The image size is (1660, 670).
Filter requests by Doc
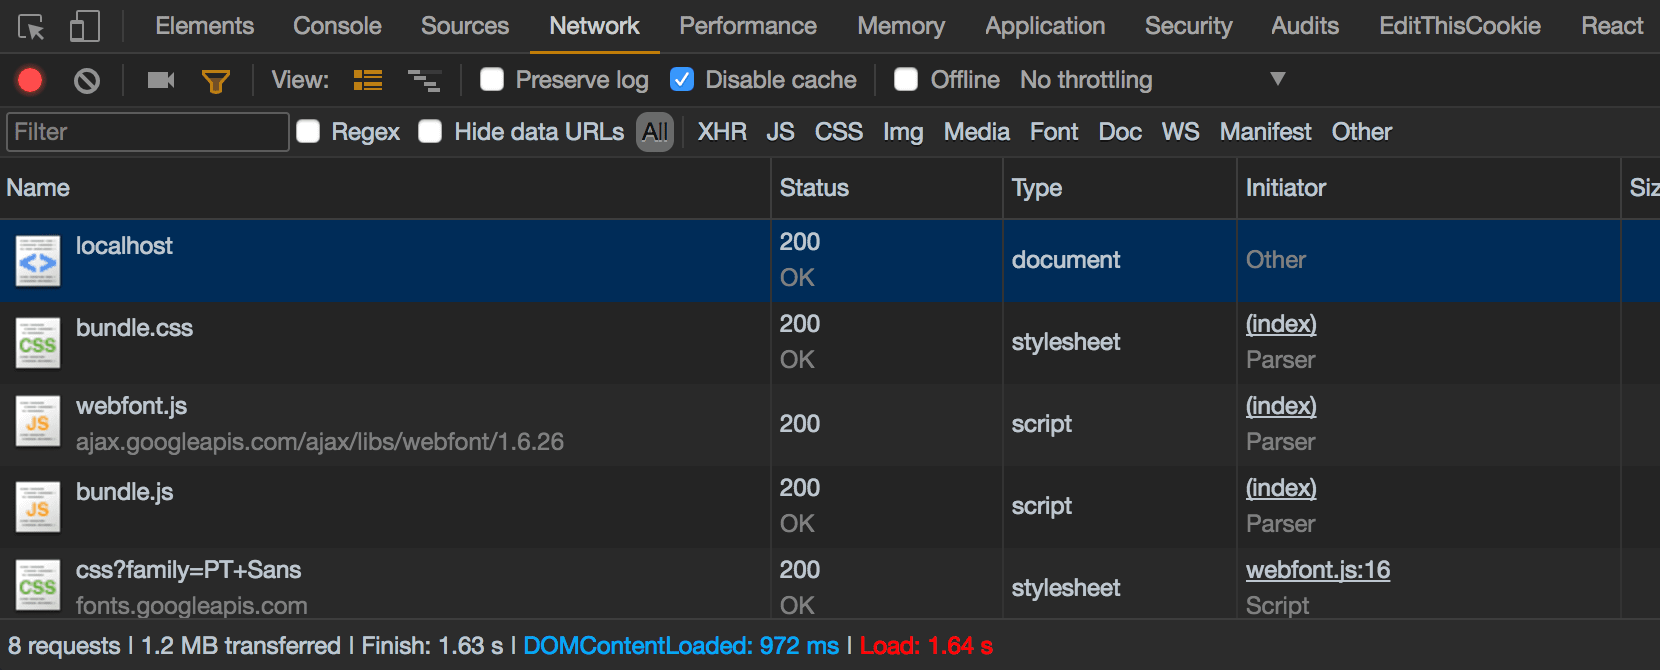(x=1120, y=132)
